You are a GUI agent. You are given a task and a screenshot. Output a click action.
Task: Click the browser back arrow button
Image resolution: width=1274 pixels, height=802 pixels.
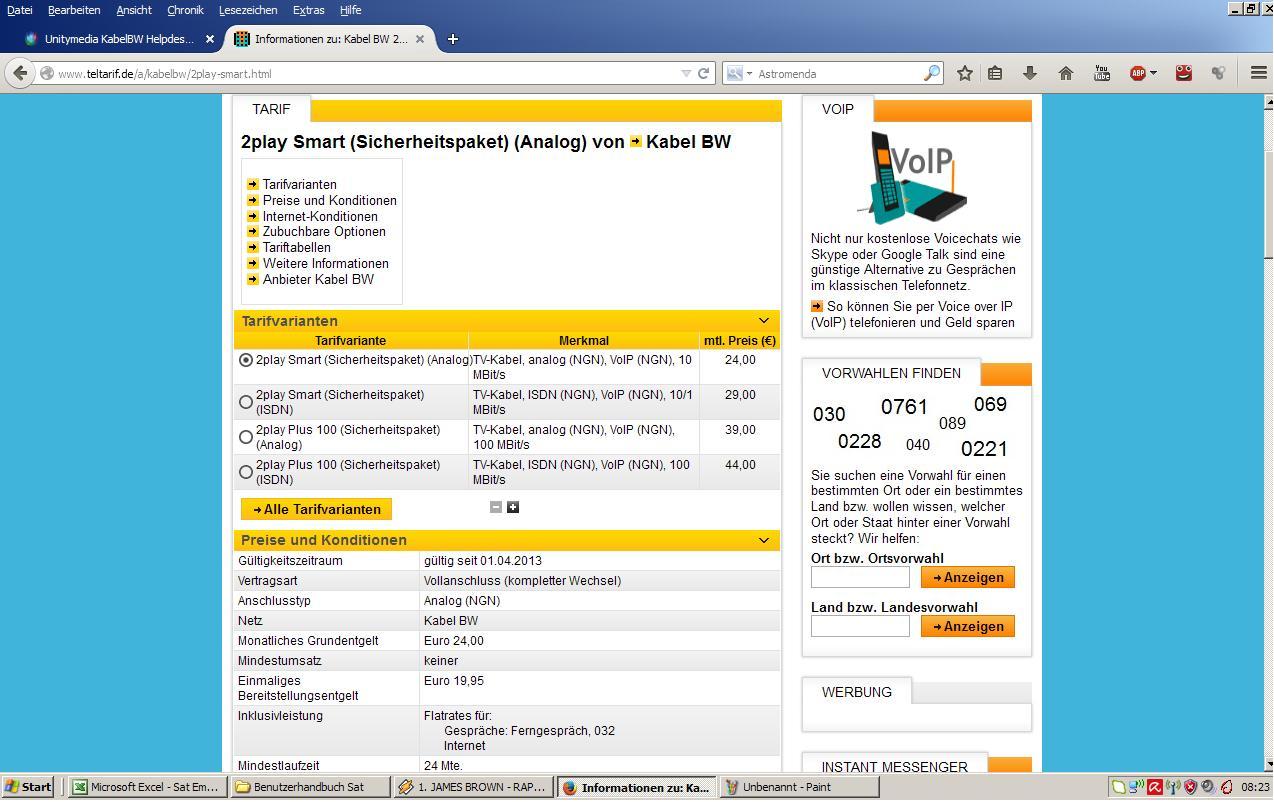21,73
